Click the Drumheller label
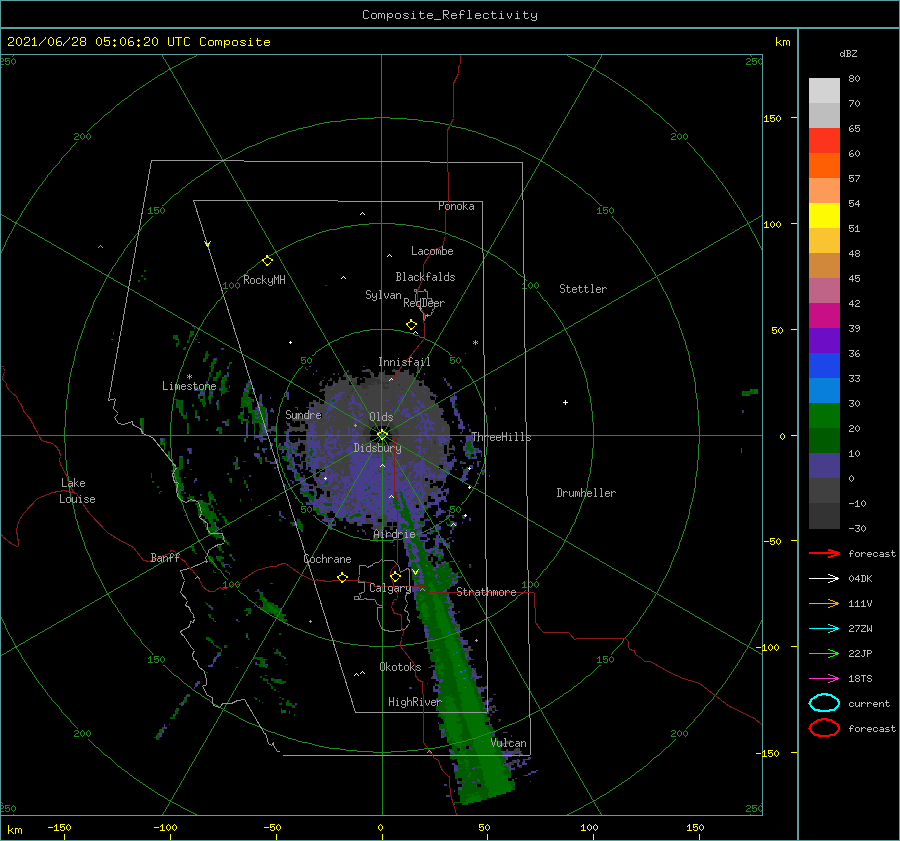Viewport: 900px width, 841px height. (586, 493)
